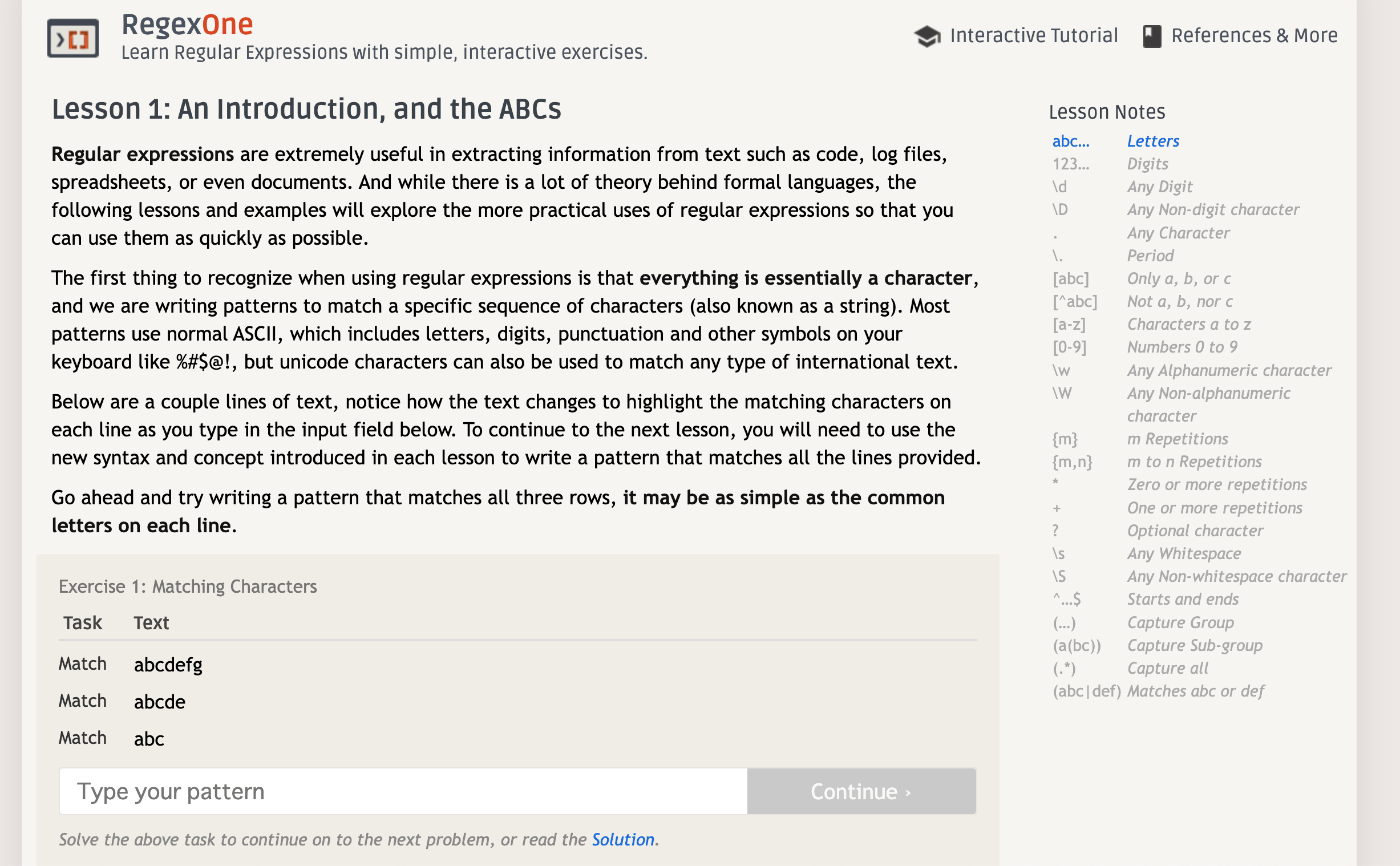Click the [^abc] symbol in Lesson Notes
Viewport: 1400px width, 866px height.
1074,302
